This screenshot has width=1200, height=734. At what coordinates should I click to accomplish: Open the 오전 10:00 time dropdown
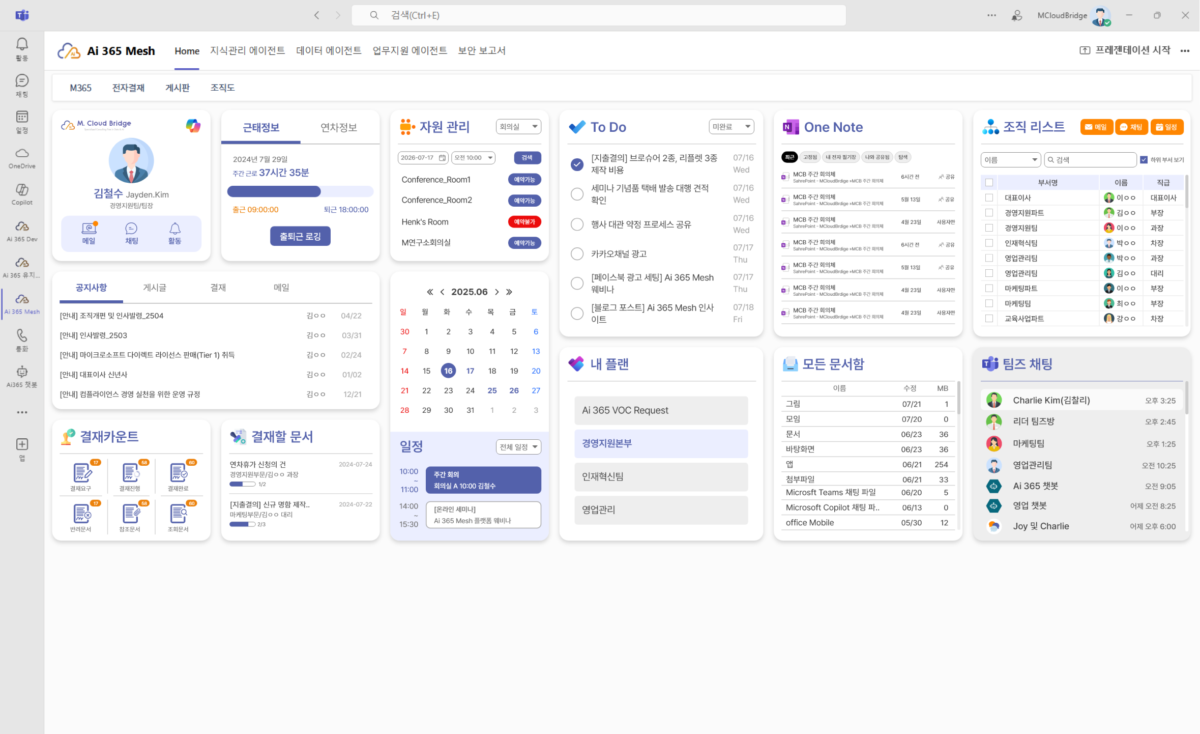(473, 158)
